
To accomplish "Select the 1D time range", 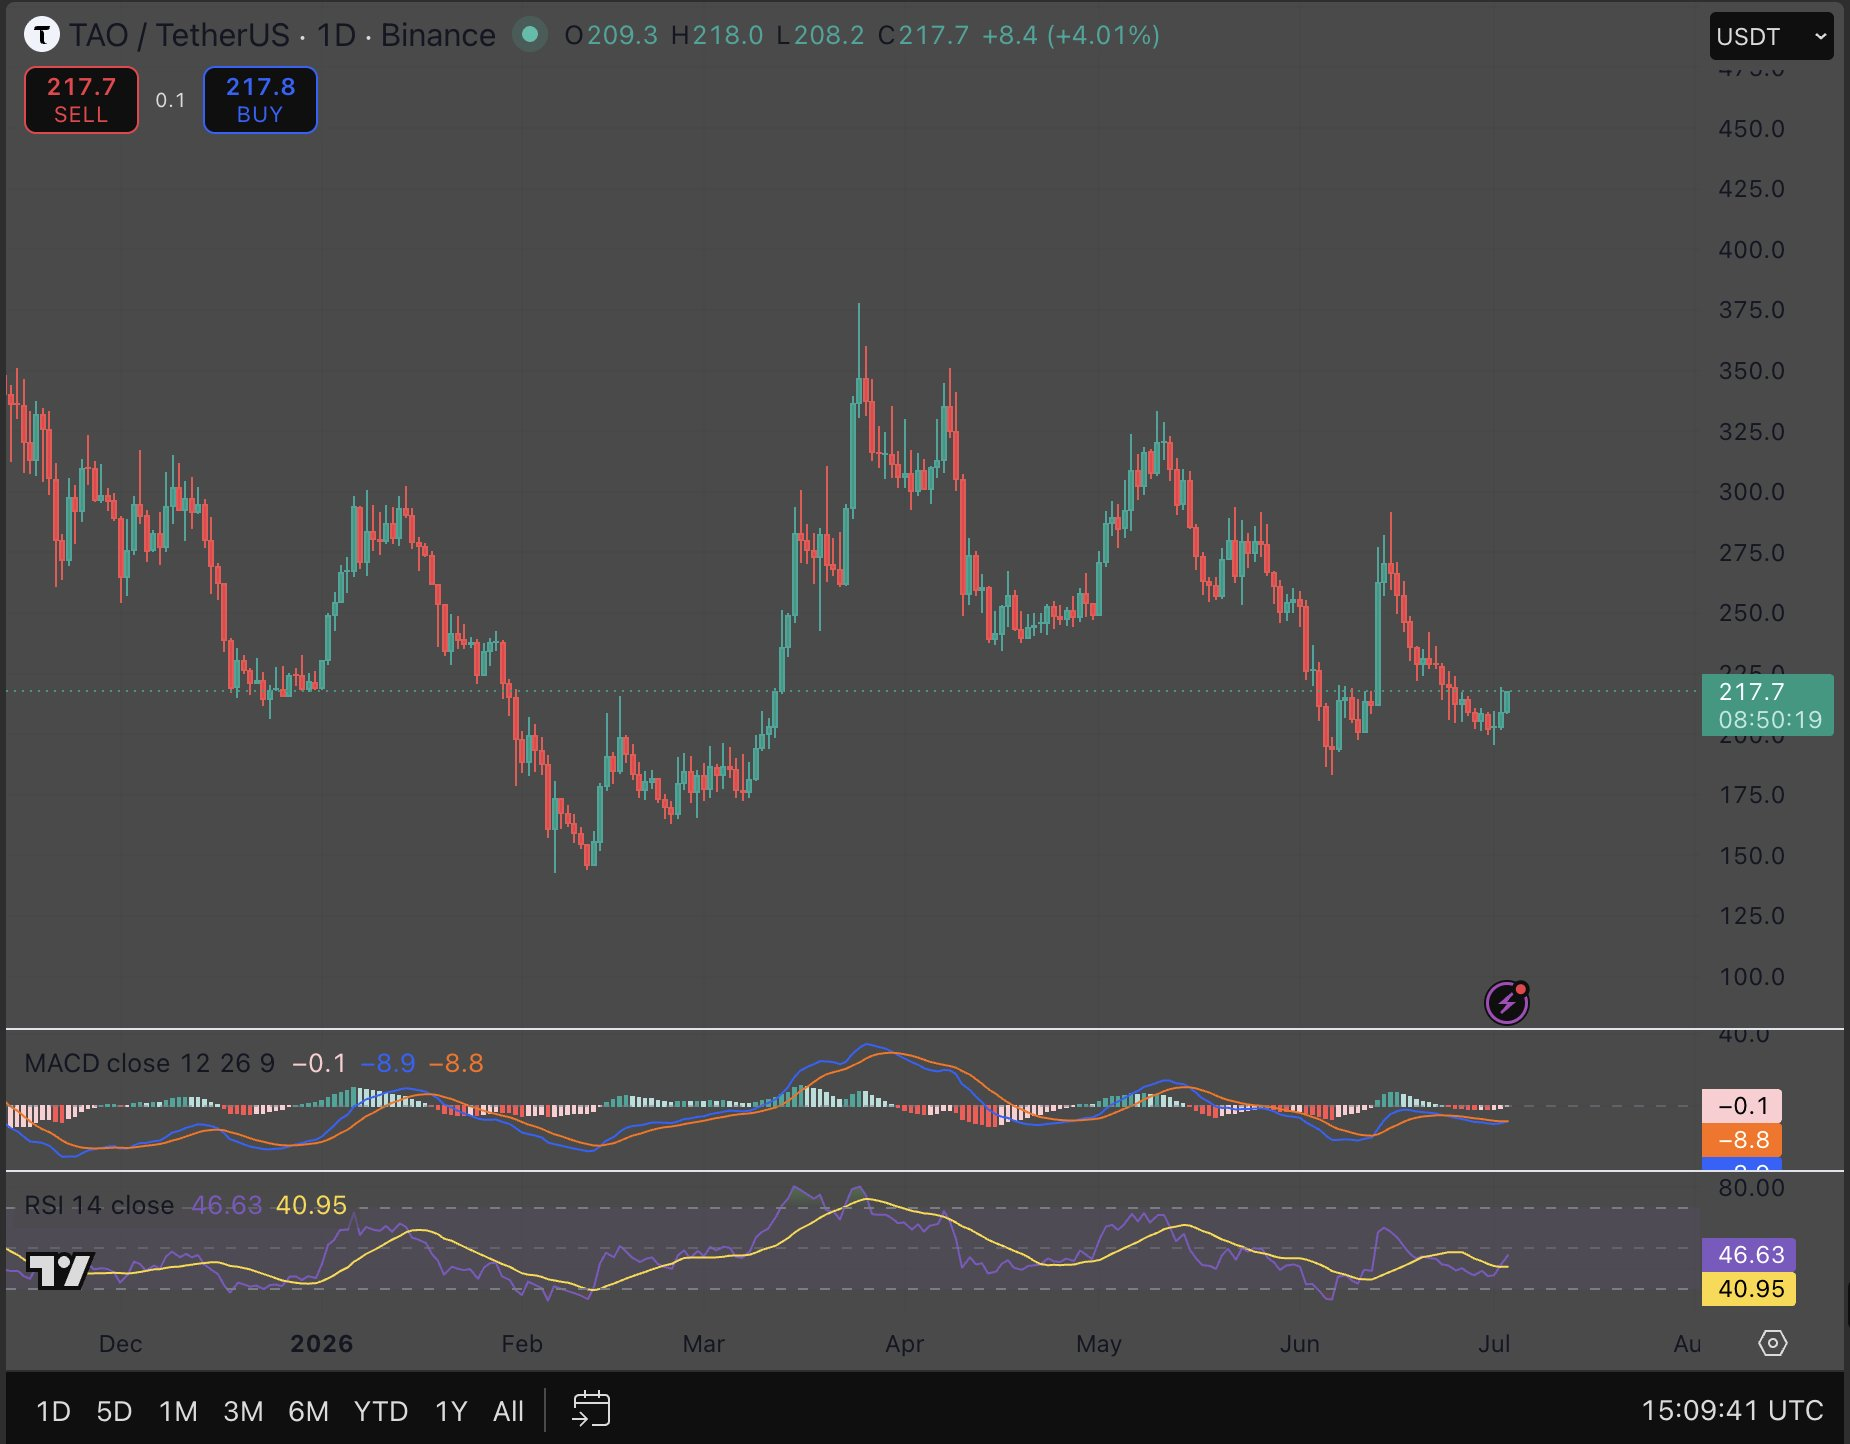I will 53,1411.
